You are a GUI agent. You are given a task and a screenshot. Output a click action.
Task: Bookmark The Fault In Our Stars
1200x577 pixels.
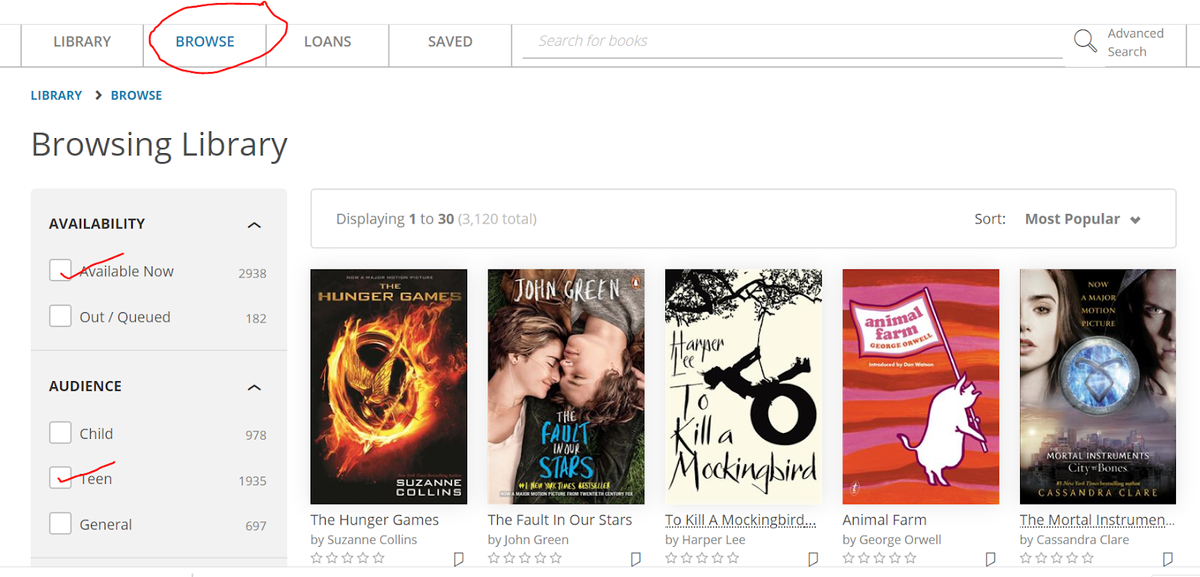pyautogui.click(x=636, y=559)
